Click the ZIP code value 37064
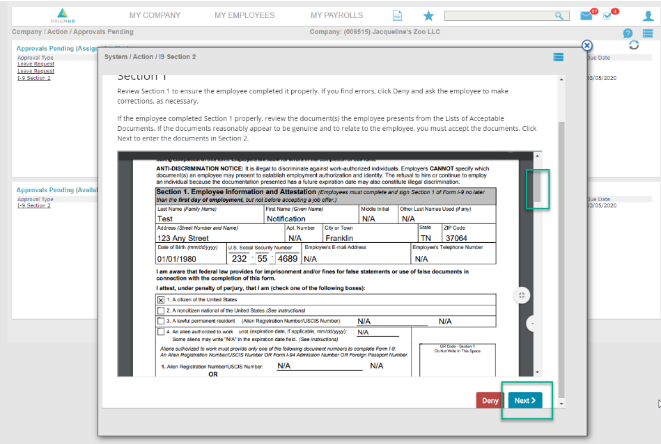Image resolution: width=661 pixels, height=444 pixels. [x=456, y=238]
